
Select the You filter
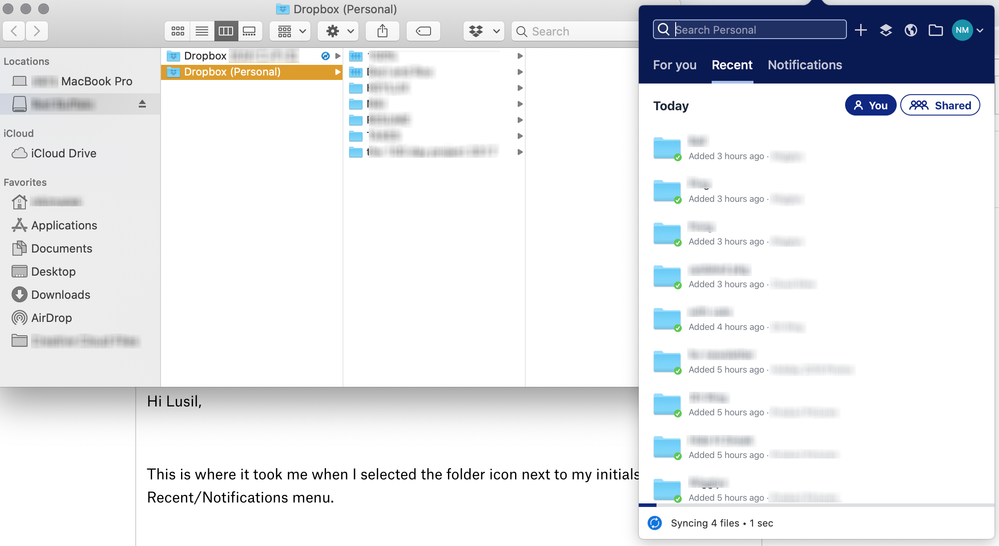[870, 105]
